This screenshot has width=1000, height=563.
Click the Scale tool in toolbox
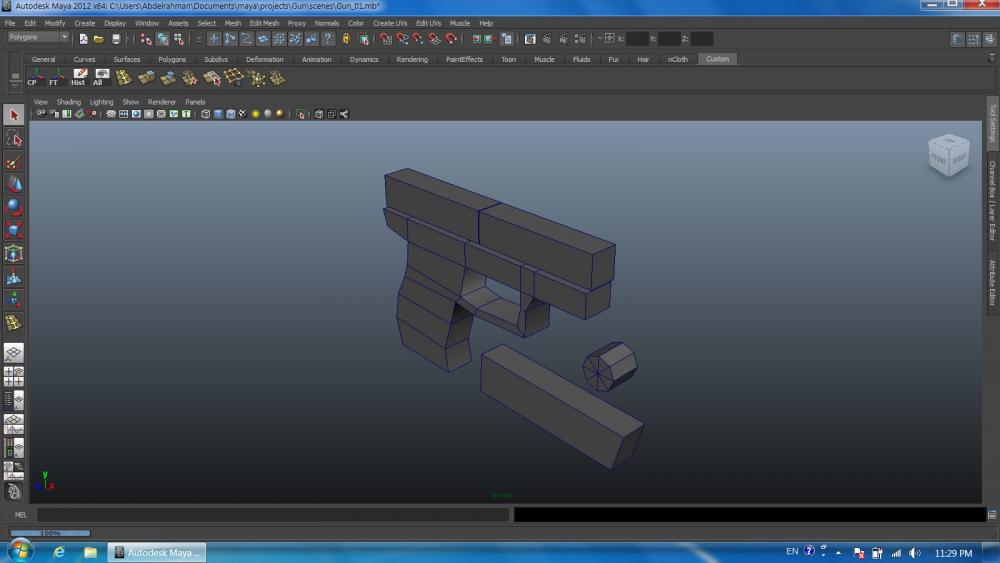[14, 231]
